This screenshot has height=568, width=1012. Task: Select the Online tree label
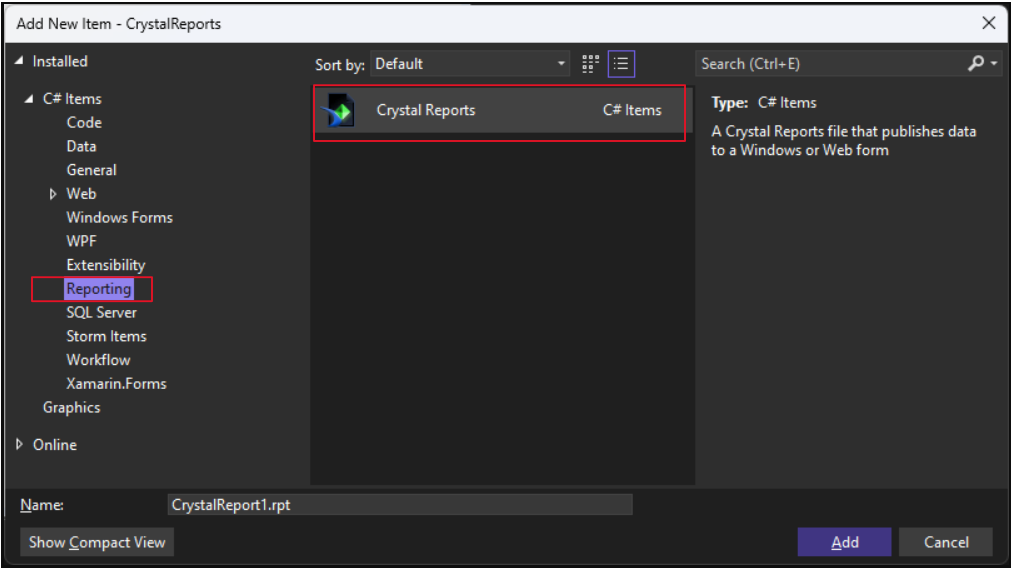[55, 445]
